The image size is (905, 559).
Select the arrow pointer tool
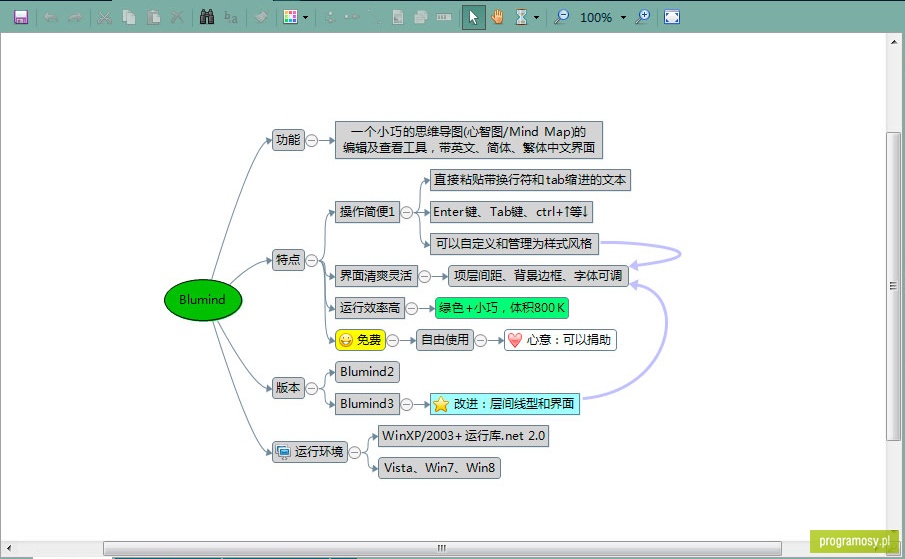[x=473, y=17]
